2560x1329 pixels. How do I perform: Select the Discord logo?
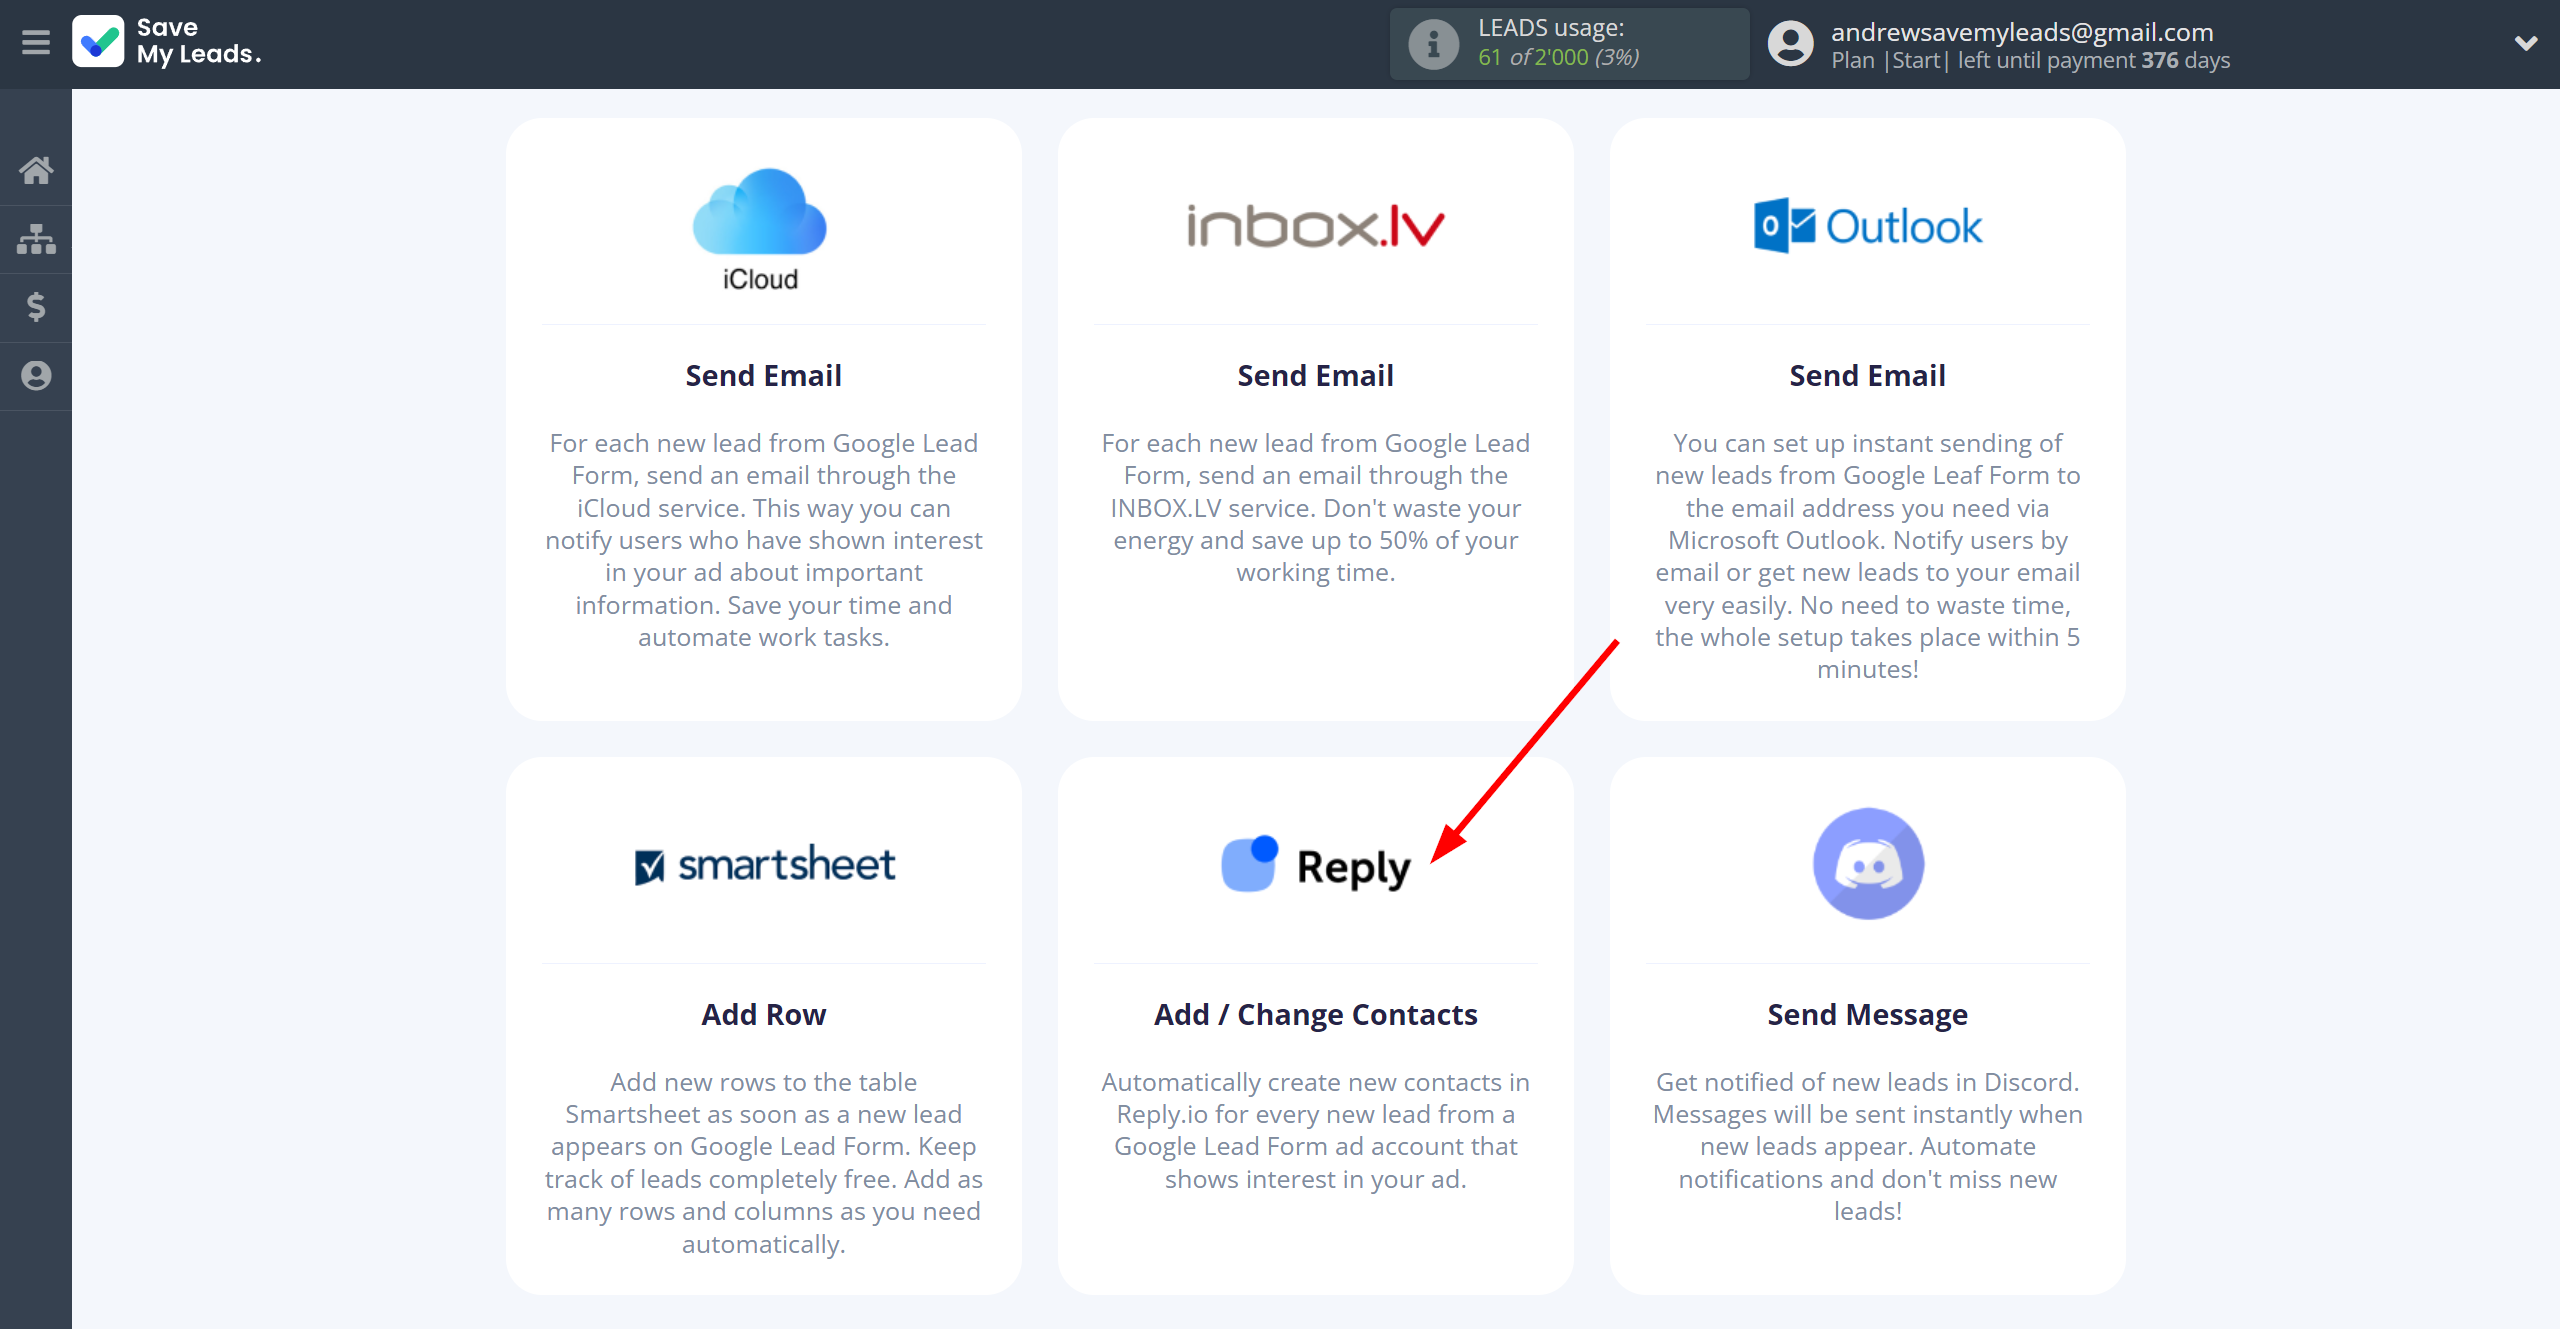click(1868, 864)
